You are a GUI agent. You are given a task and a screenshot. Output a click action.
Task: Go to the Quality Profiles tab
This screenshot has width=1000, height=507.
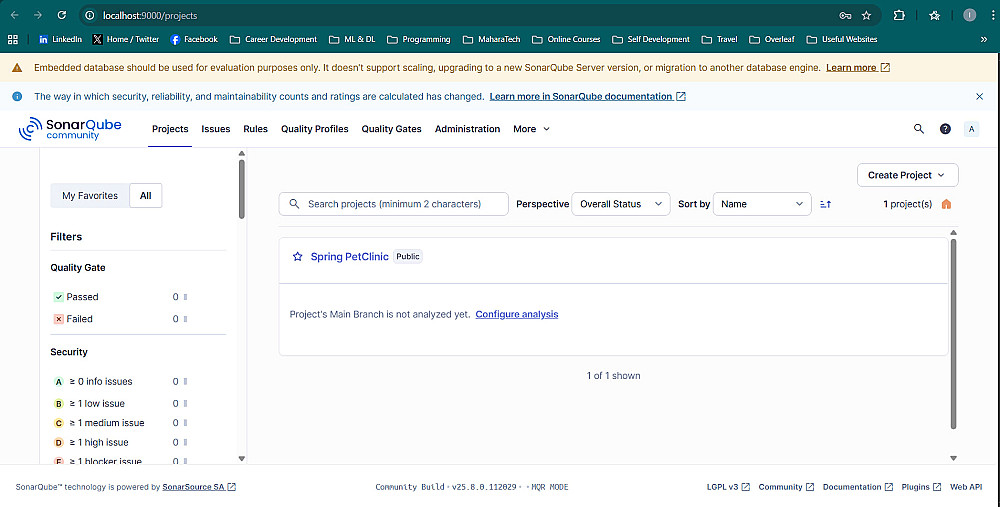[x=315, y=129]
